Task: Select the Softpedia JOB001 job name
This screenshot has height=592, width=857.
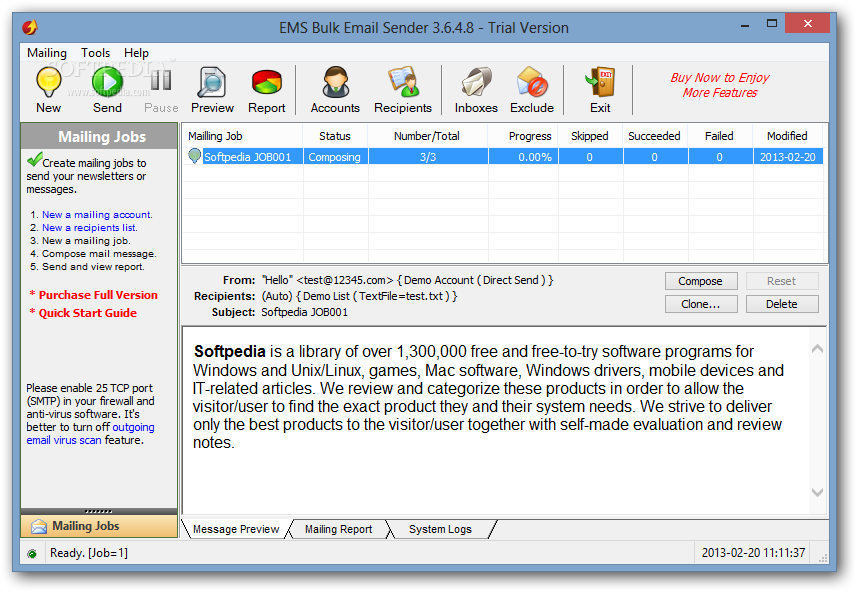Action: pos(247,157)
